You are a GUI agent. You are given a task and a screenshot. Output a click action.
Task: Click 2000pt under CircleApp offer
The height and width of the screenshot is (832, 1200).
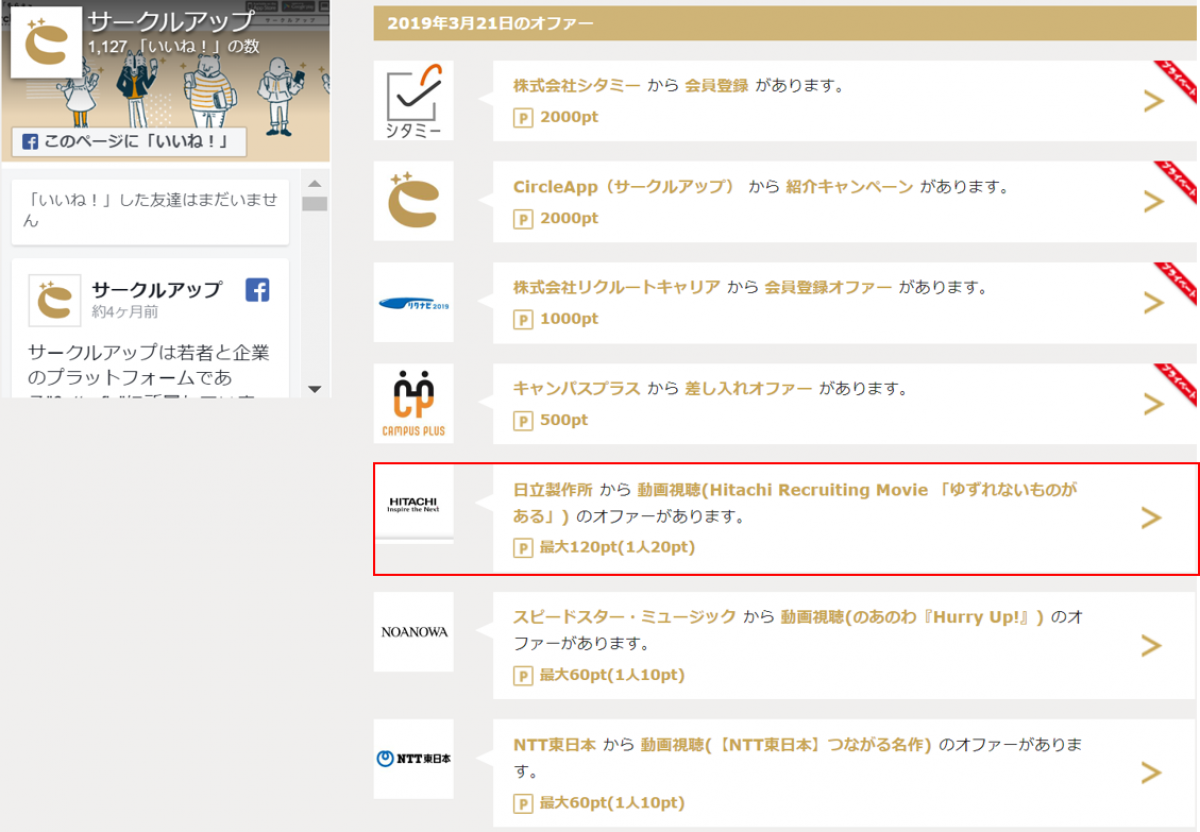[569, 218]
